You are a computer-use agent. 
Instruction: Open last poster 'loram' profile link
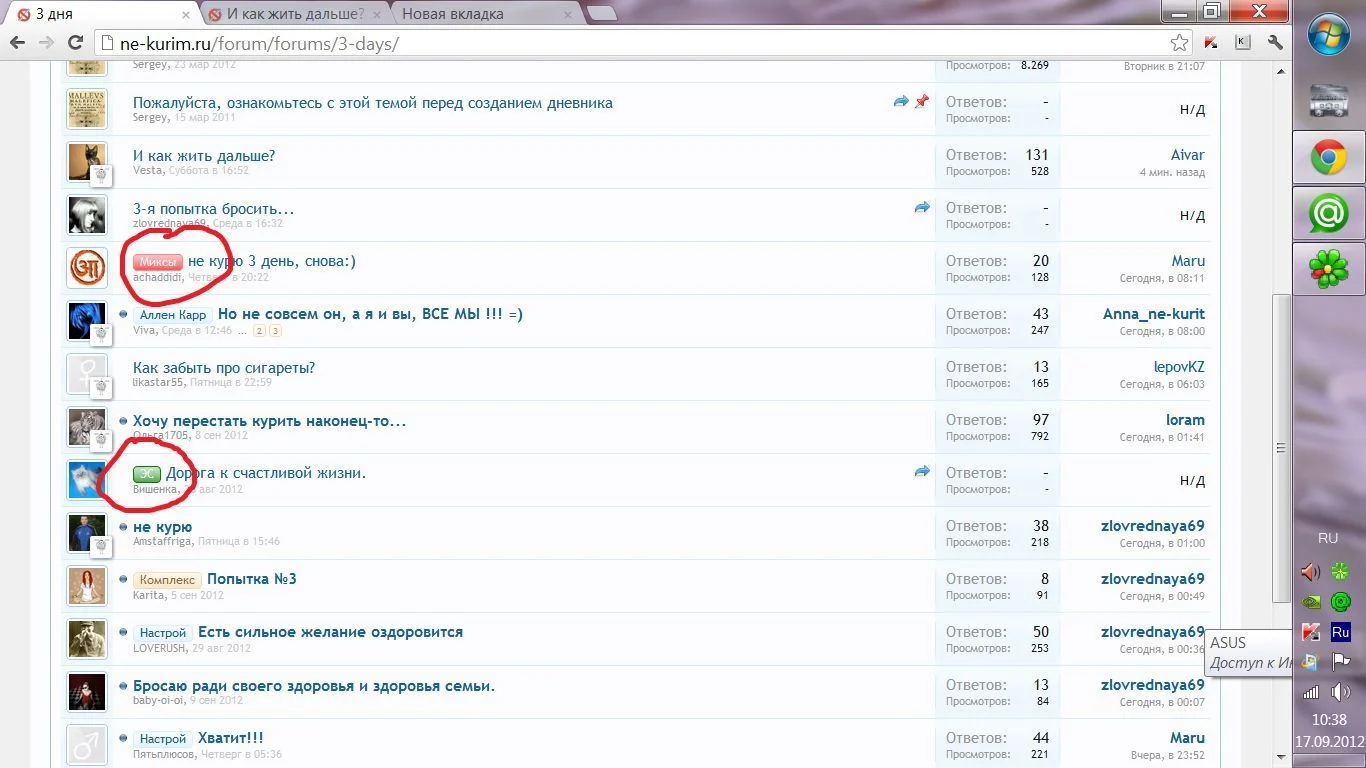coord(1185,420)
